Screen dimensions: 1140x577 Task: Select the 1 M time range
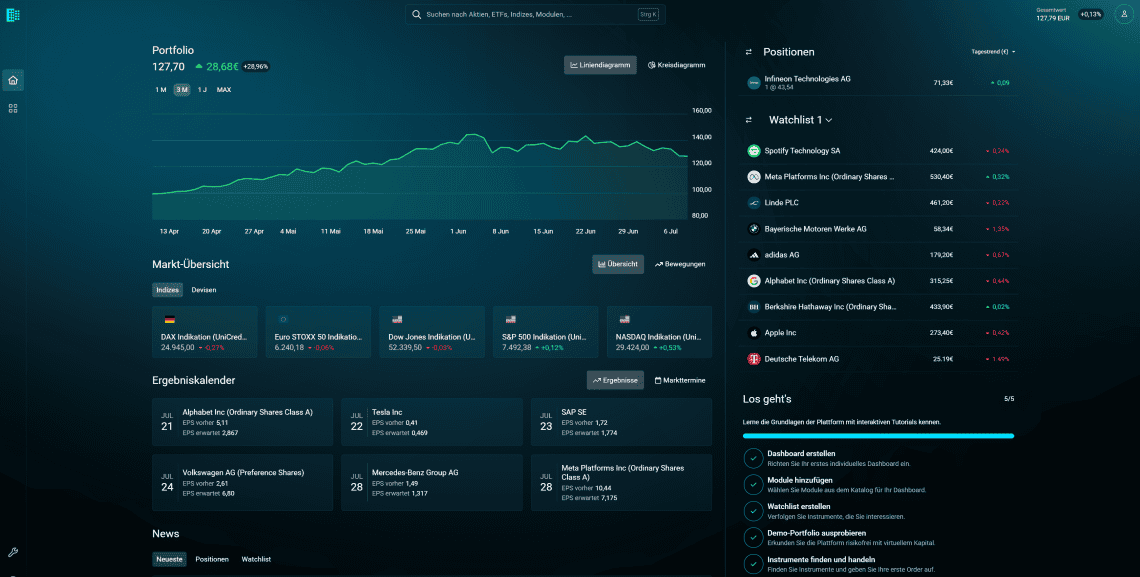click(x=161, y=90)
